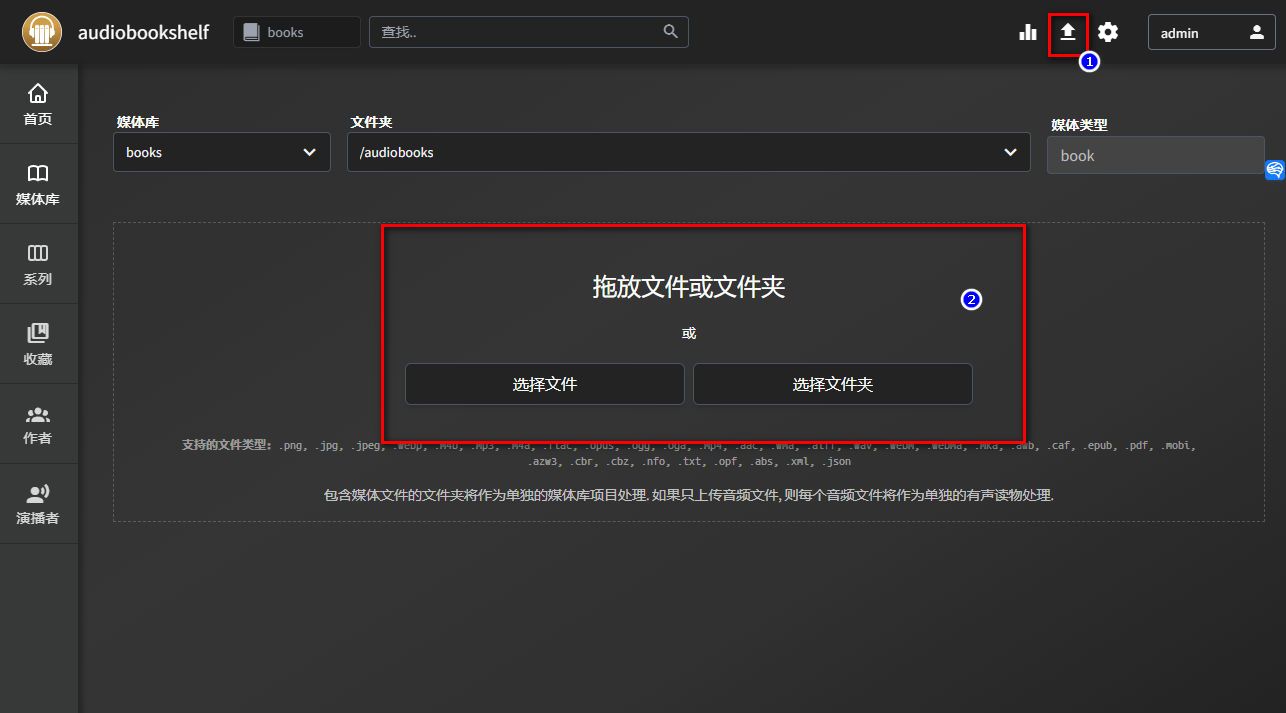Screen dimensions: 1286x713
Task: Open the statistics bar chart icon
Action: [x=1028, y=32]
